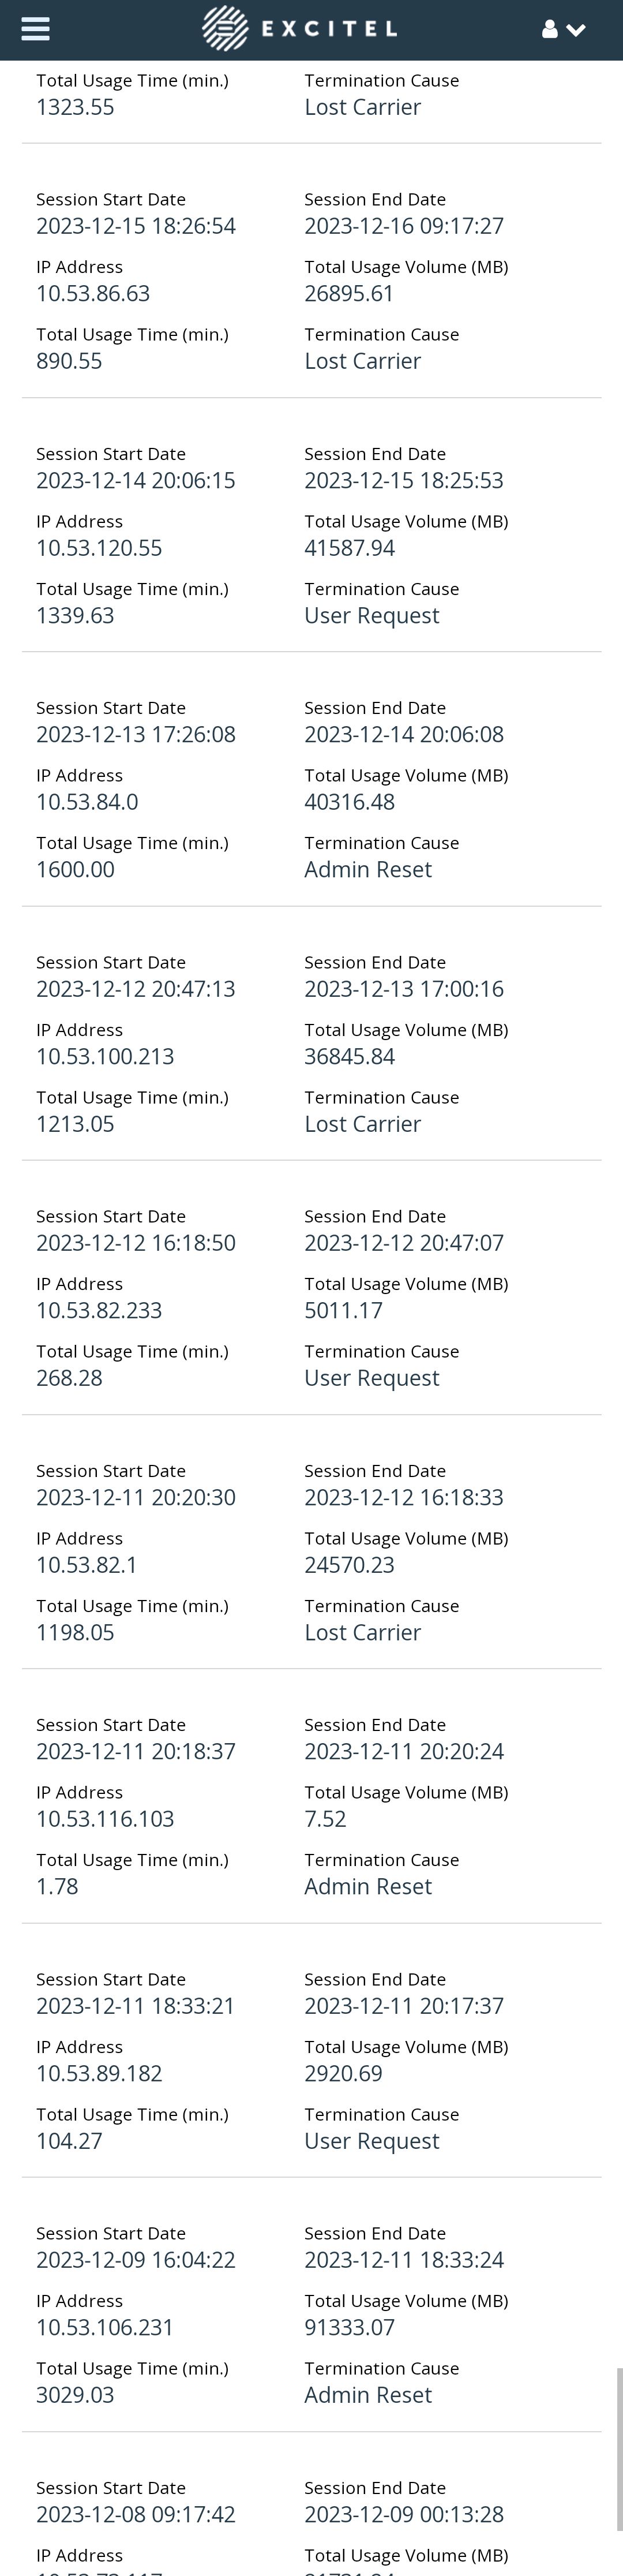The height and width of the screenshot is (2576, 623).
Task: Click Lost Carrier for the 890.55 minute session
Action: click(x=362, y=362)
